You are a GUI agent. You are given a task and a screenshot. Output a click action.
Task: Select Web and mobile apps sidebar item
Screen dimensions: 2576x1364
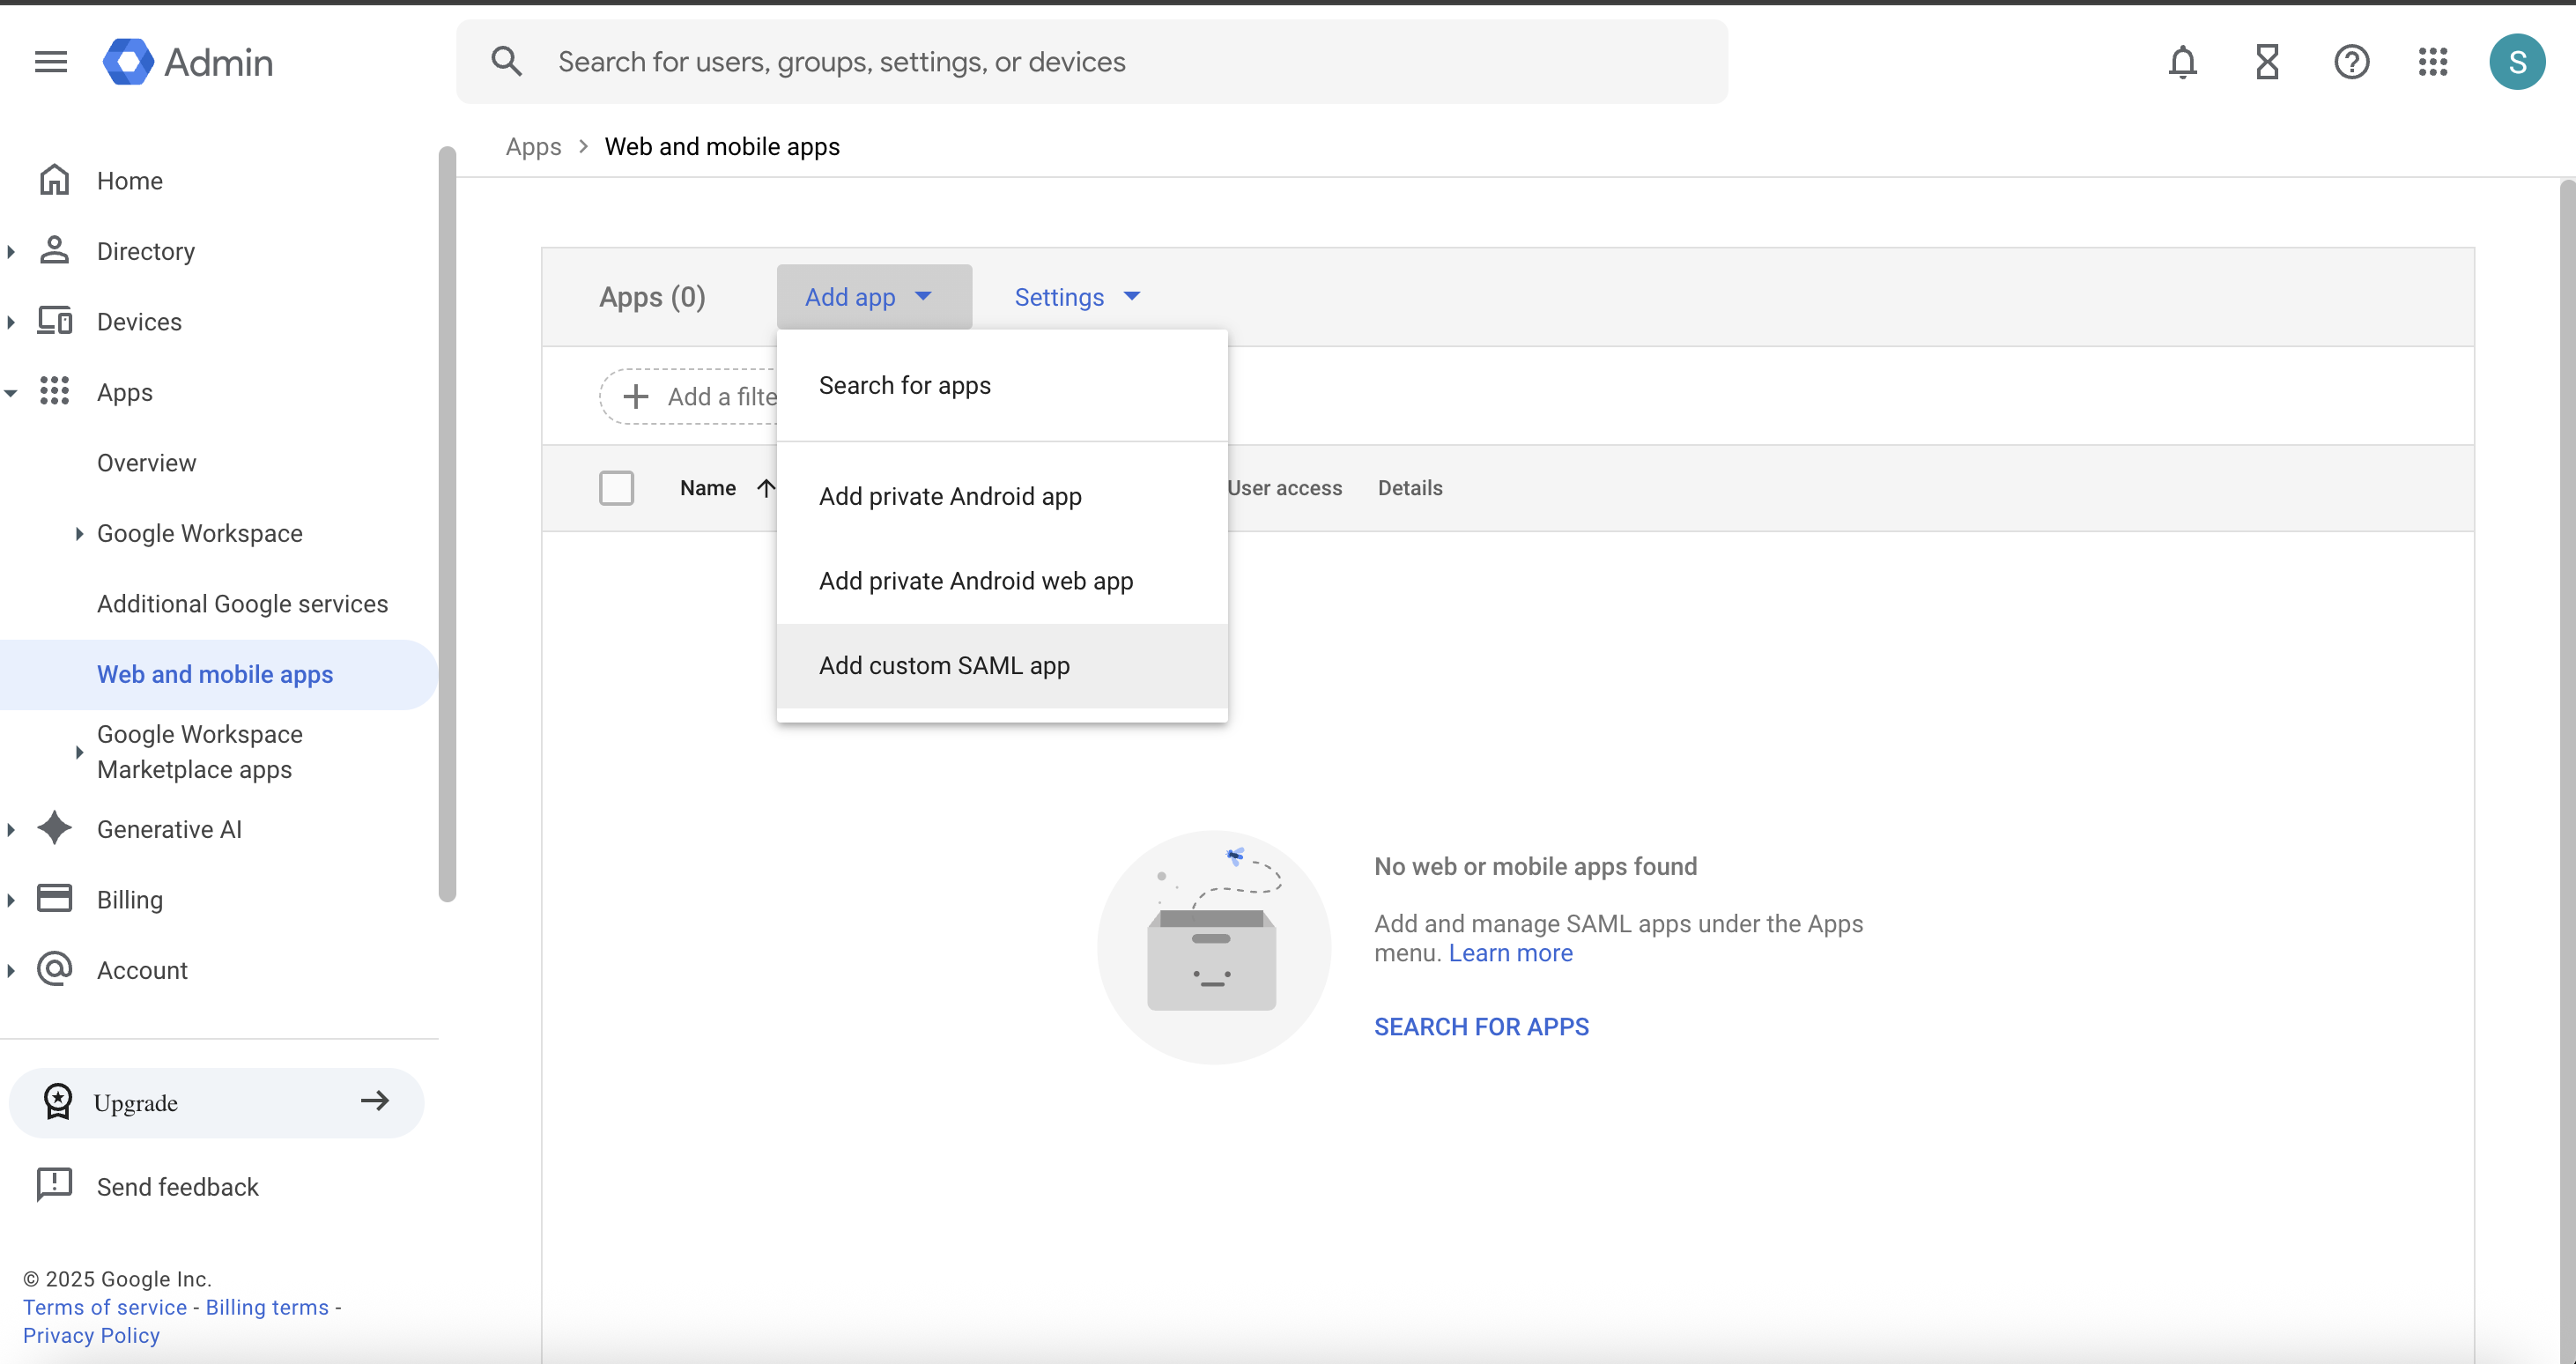(219, 674)
